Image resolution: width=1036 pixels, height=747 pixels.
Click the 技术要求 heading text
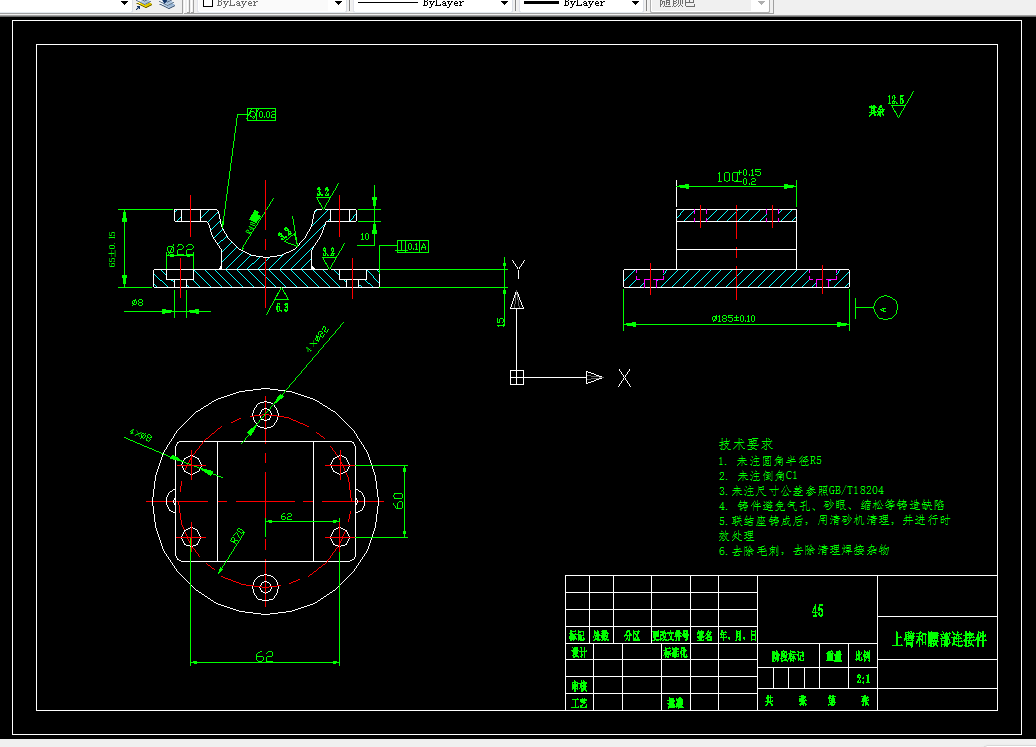coord(745,444)
